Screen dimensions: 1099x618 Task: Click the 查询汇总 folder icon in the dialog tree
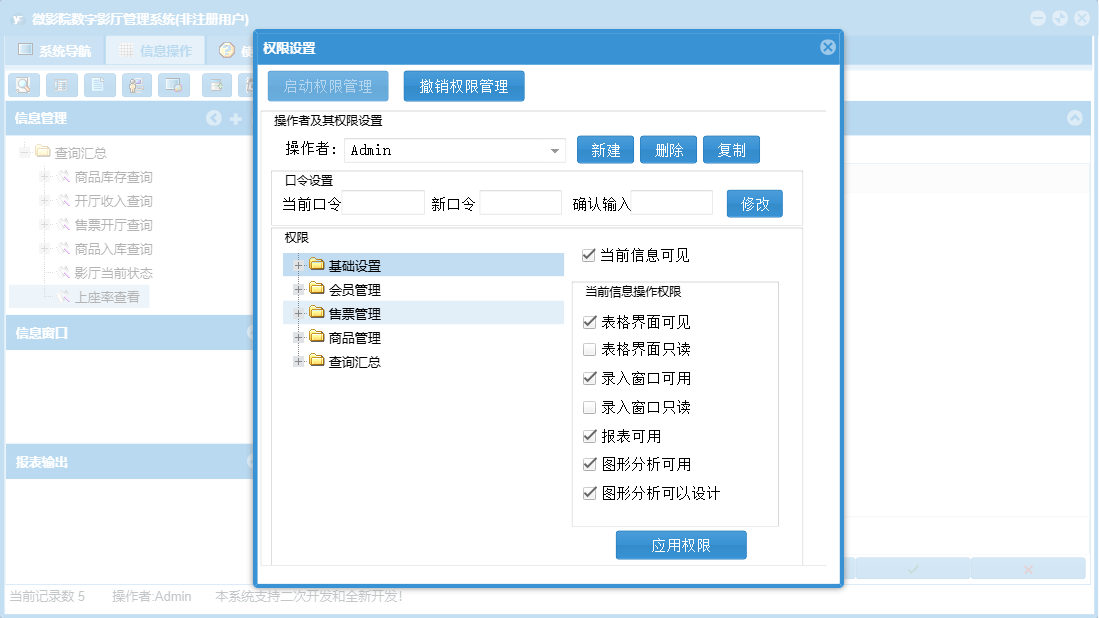click(317, 360)
